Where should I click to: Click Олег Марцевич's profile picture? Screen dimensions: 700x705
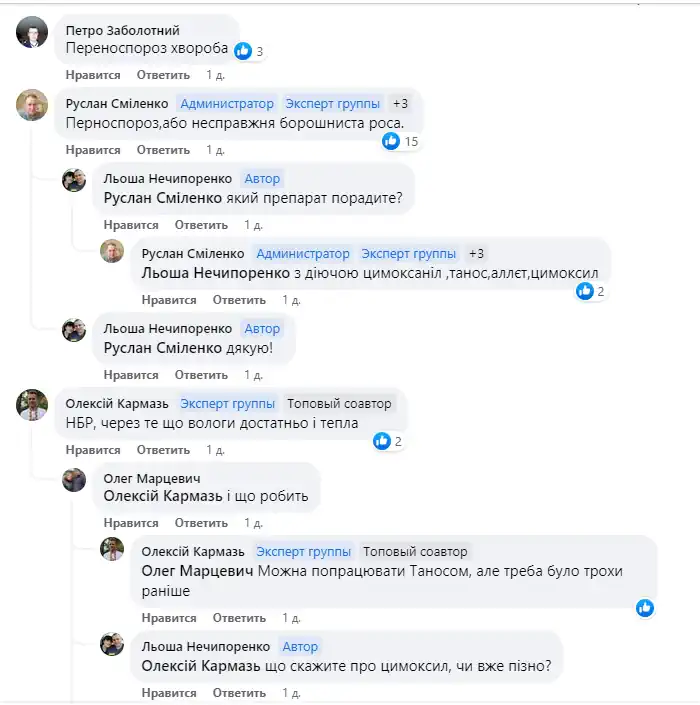point(74,480)
